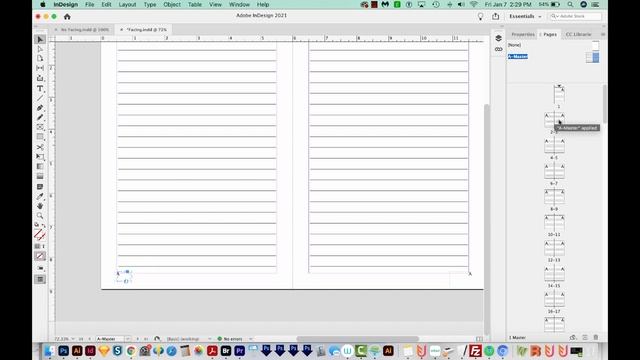Click the delete selected pages trash icon
This screenshot has width=640, height=360.
click(596, 338)
